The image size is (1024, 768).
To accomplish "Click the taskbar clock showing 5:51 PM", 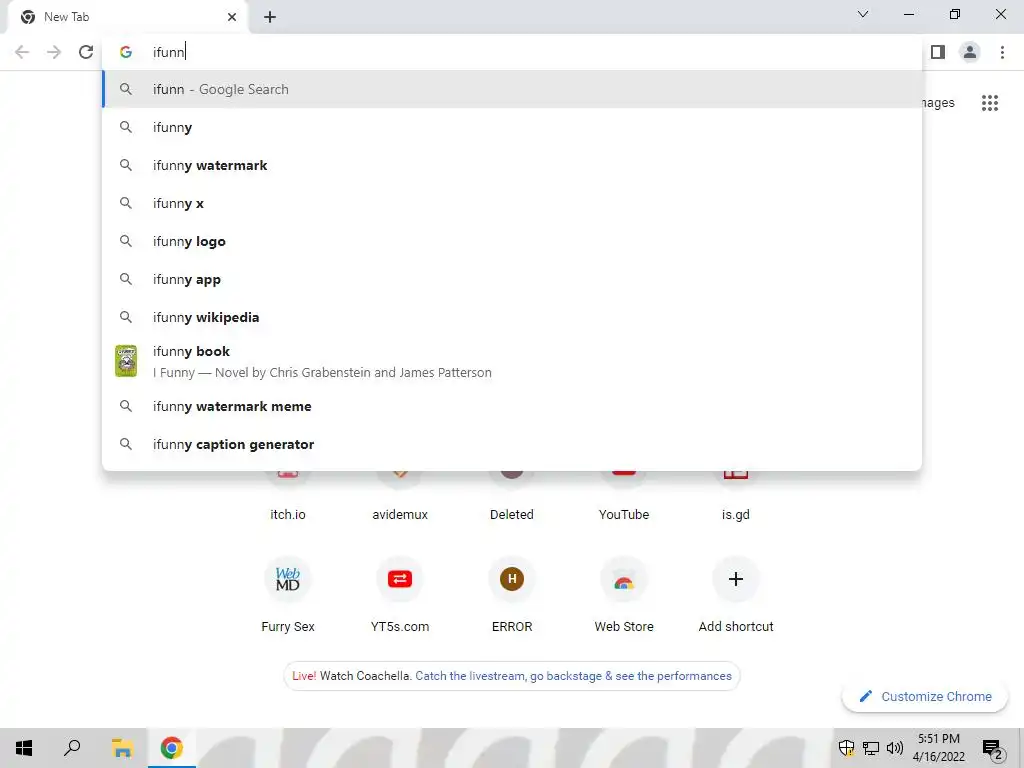I will point(938,748).
